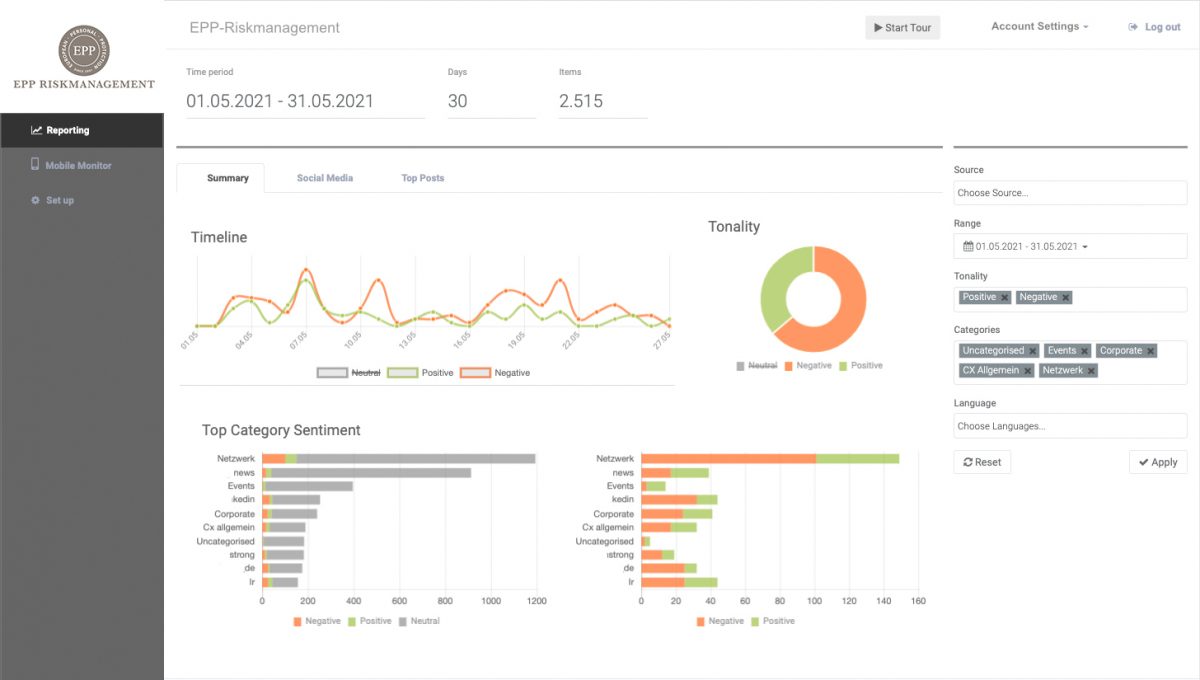Start the guided tour

click(903, 27)
